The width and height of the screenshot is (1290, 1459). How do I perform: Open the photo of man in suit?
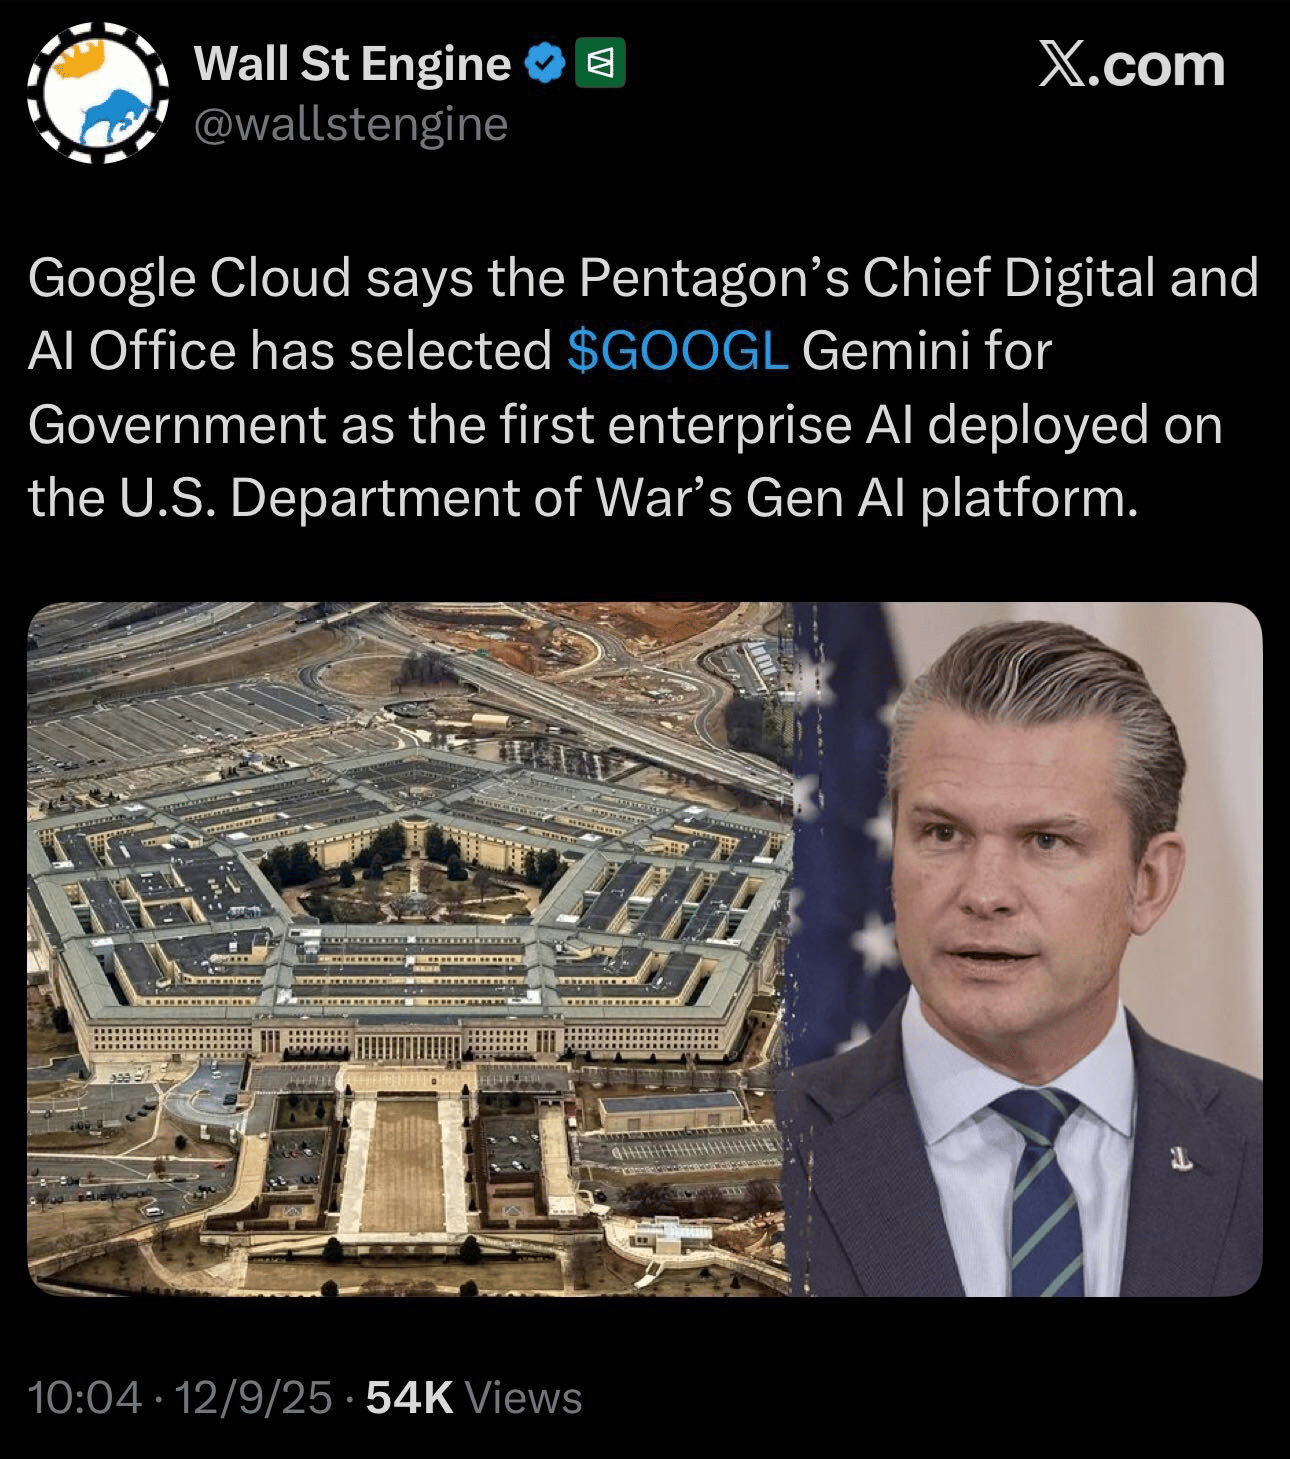pos(1027,949)
